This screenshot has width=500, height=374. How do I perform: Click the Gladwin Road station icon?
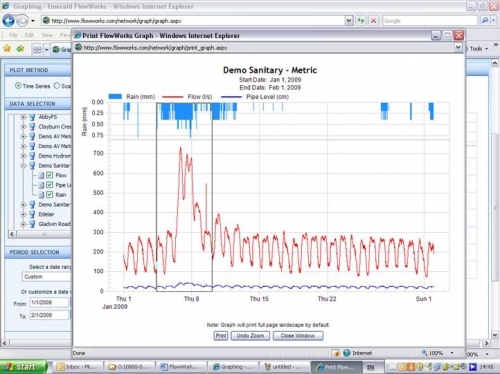(x=32, y=224)
